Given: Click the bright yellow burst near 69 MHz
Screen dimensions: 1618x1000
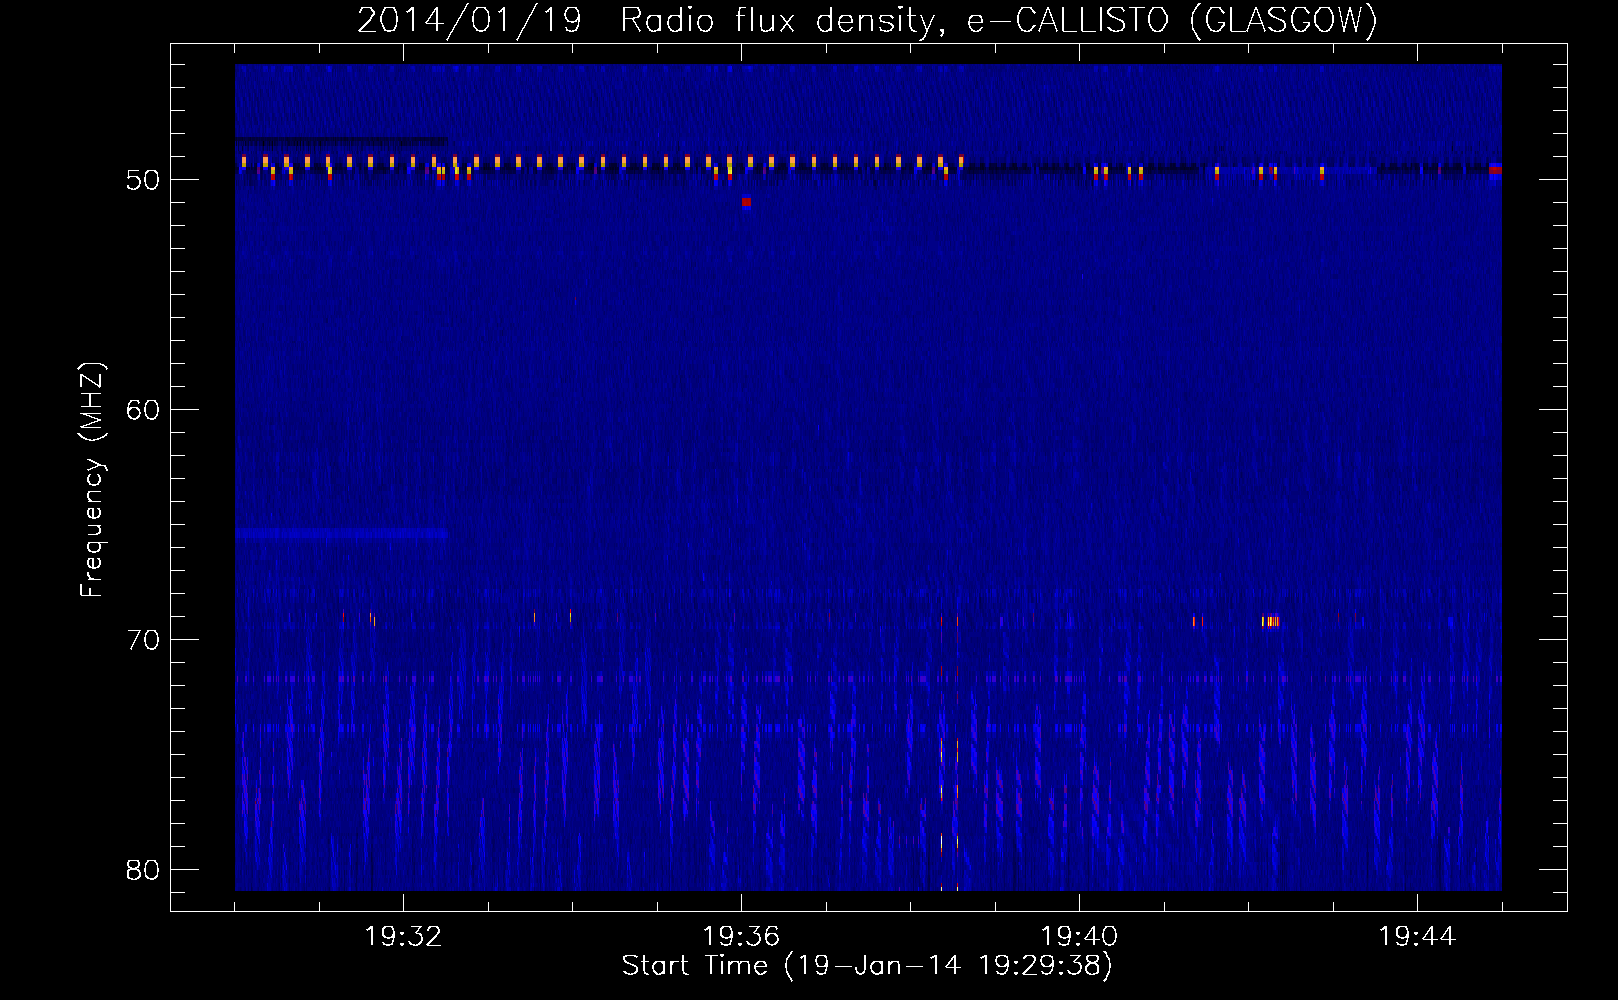Looking at the screenshot, I should click(1270, 622).
